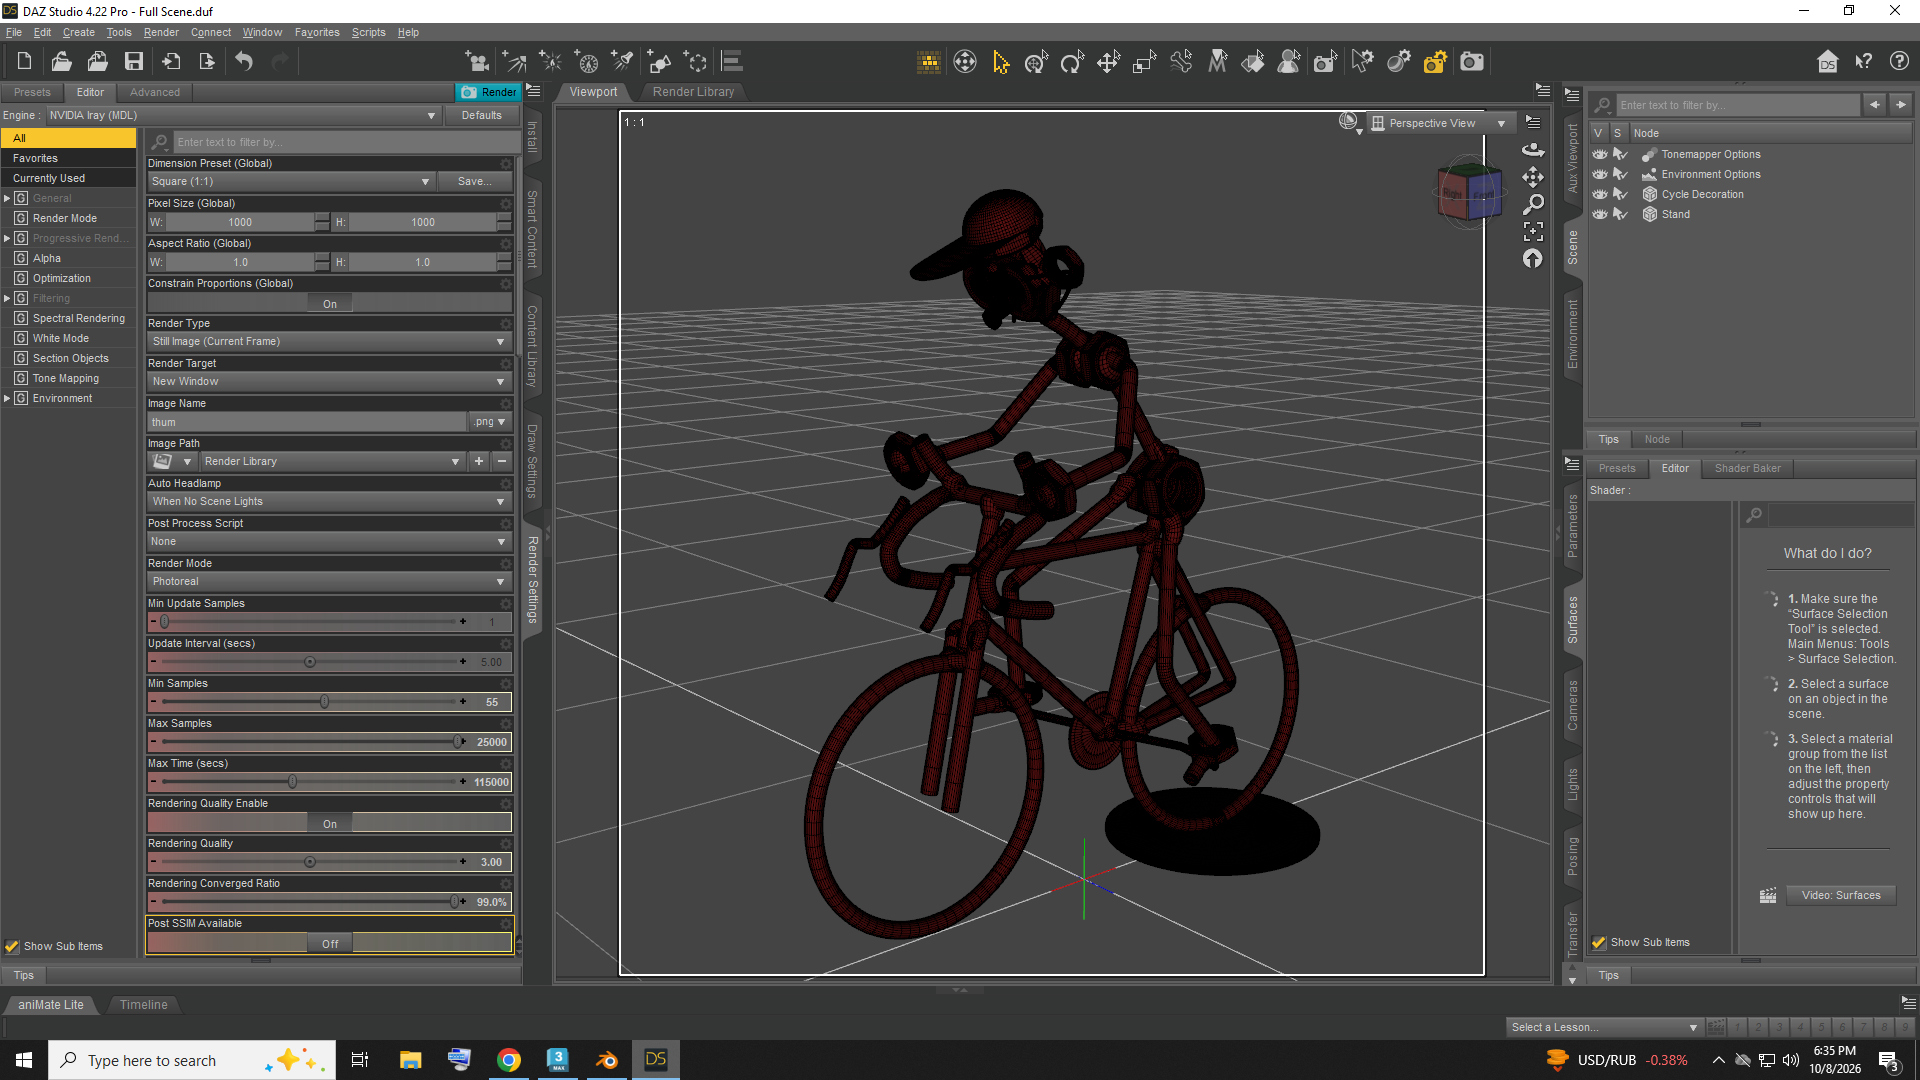The width and height of the screenshot is (1920, 1080).
Task: Open the Render Type dropdown
Action: [329, 342]
